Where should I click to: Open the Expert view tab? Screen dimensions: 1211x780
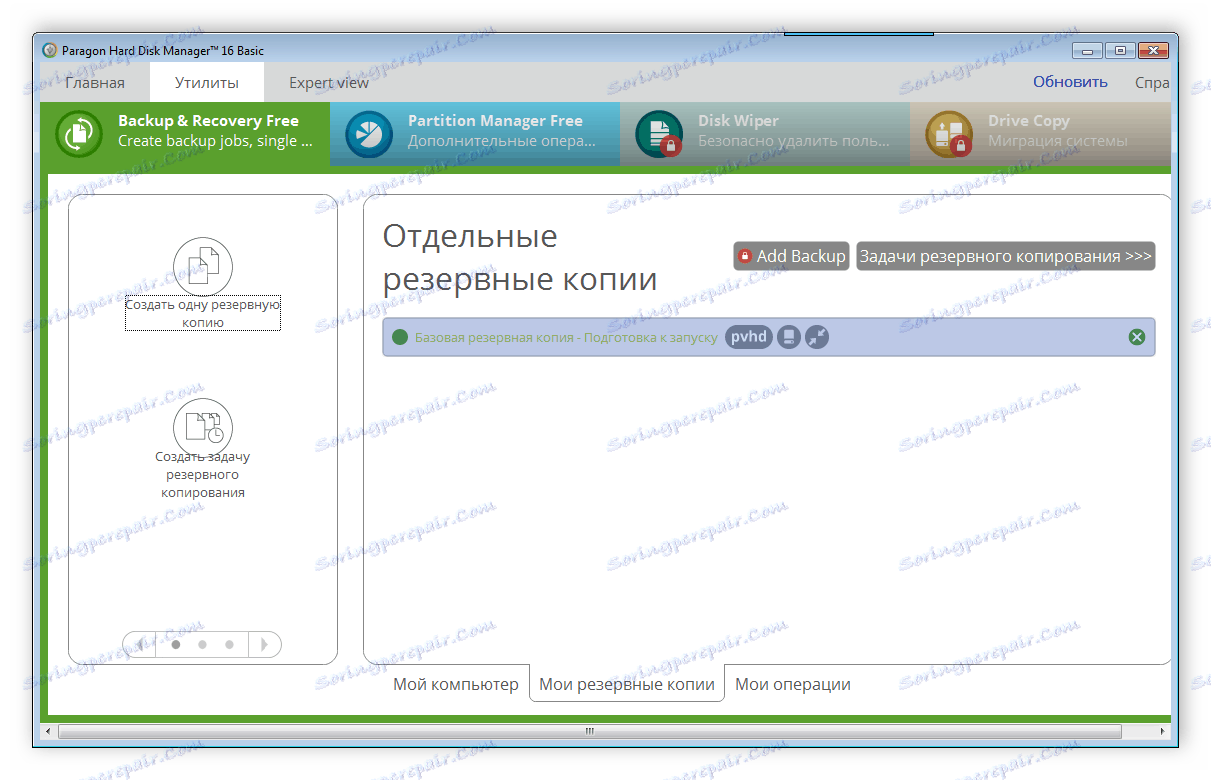click(x=329, y=83)
